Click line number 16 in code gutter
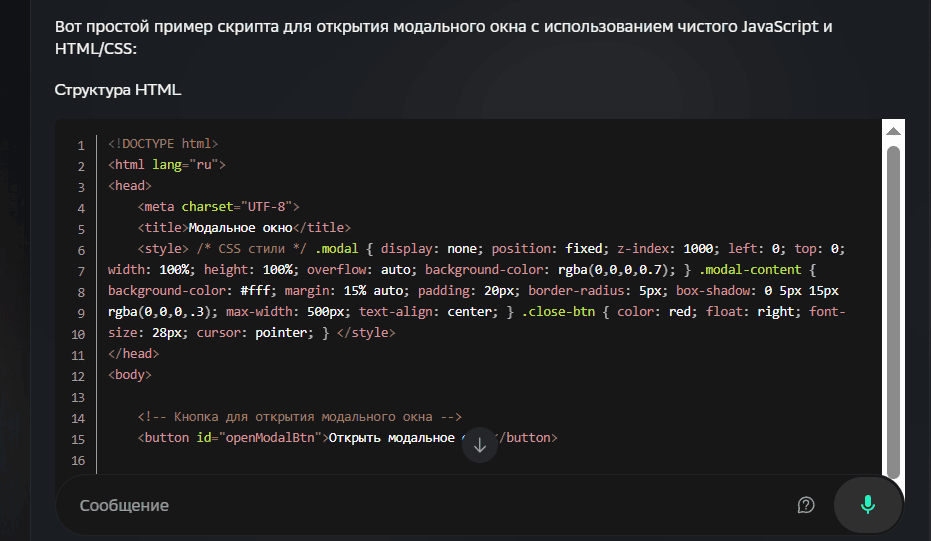 pyautogui.click(x=78, y=460)
